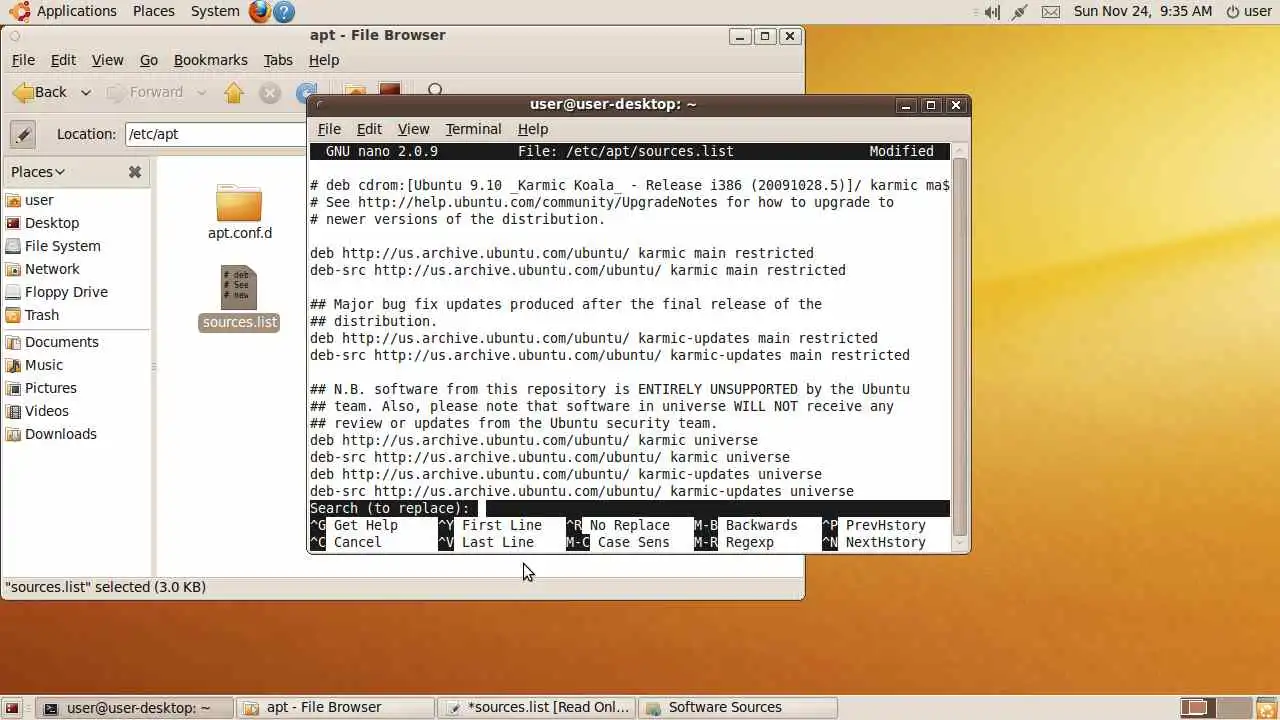Open File menu in terminal window

[x=329, y=129]
